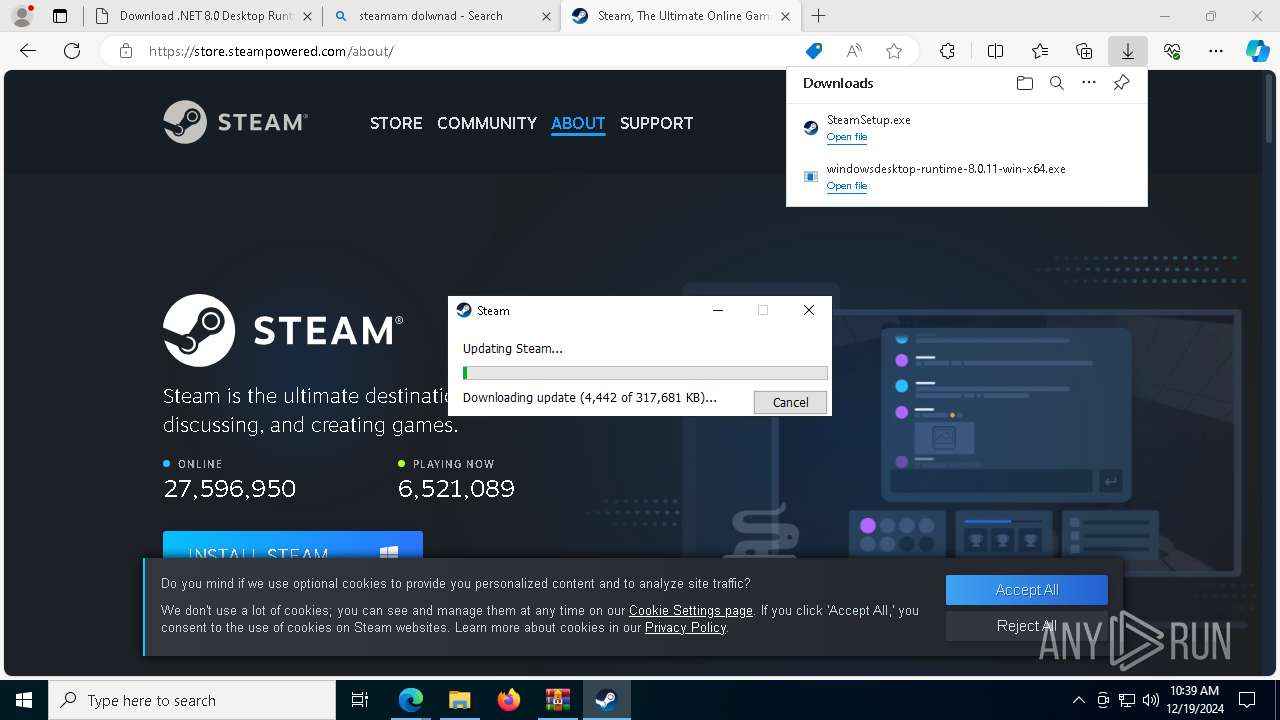
Task: Open the STORE menu on Steam site
Action: pos(396,123)
